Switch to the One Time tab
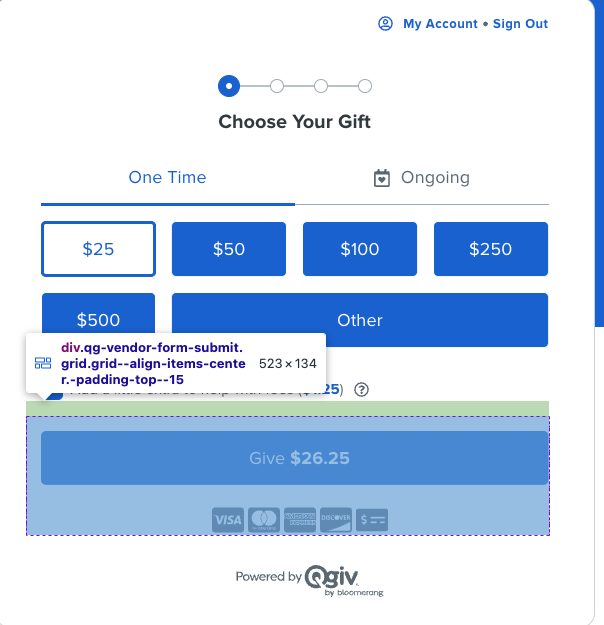Viewport: 604px width, 625px height. click(167, 178)
